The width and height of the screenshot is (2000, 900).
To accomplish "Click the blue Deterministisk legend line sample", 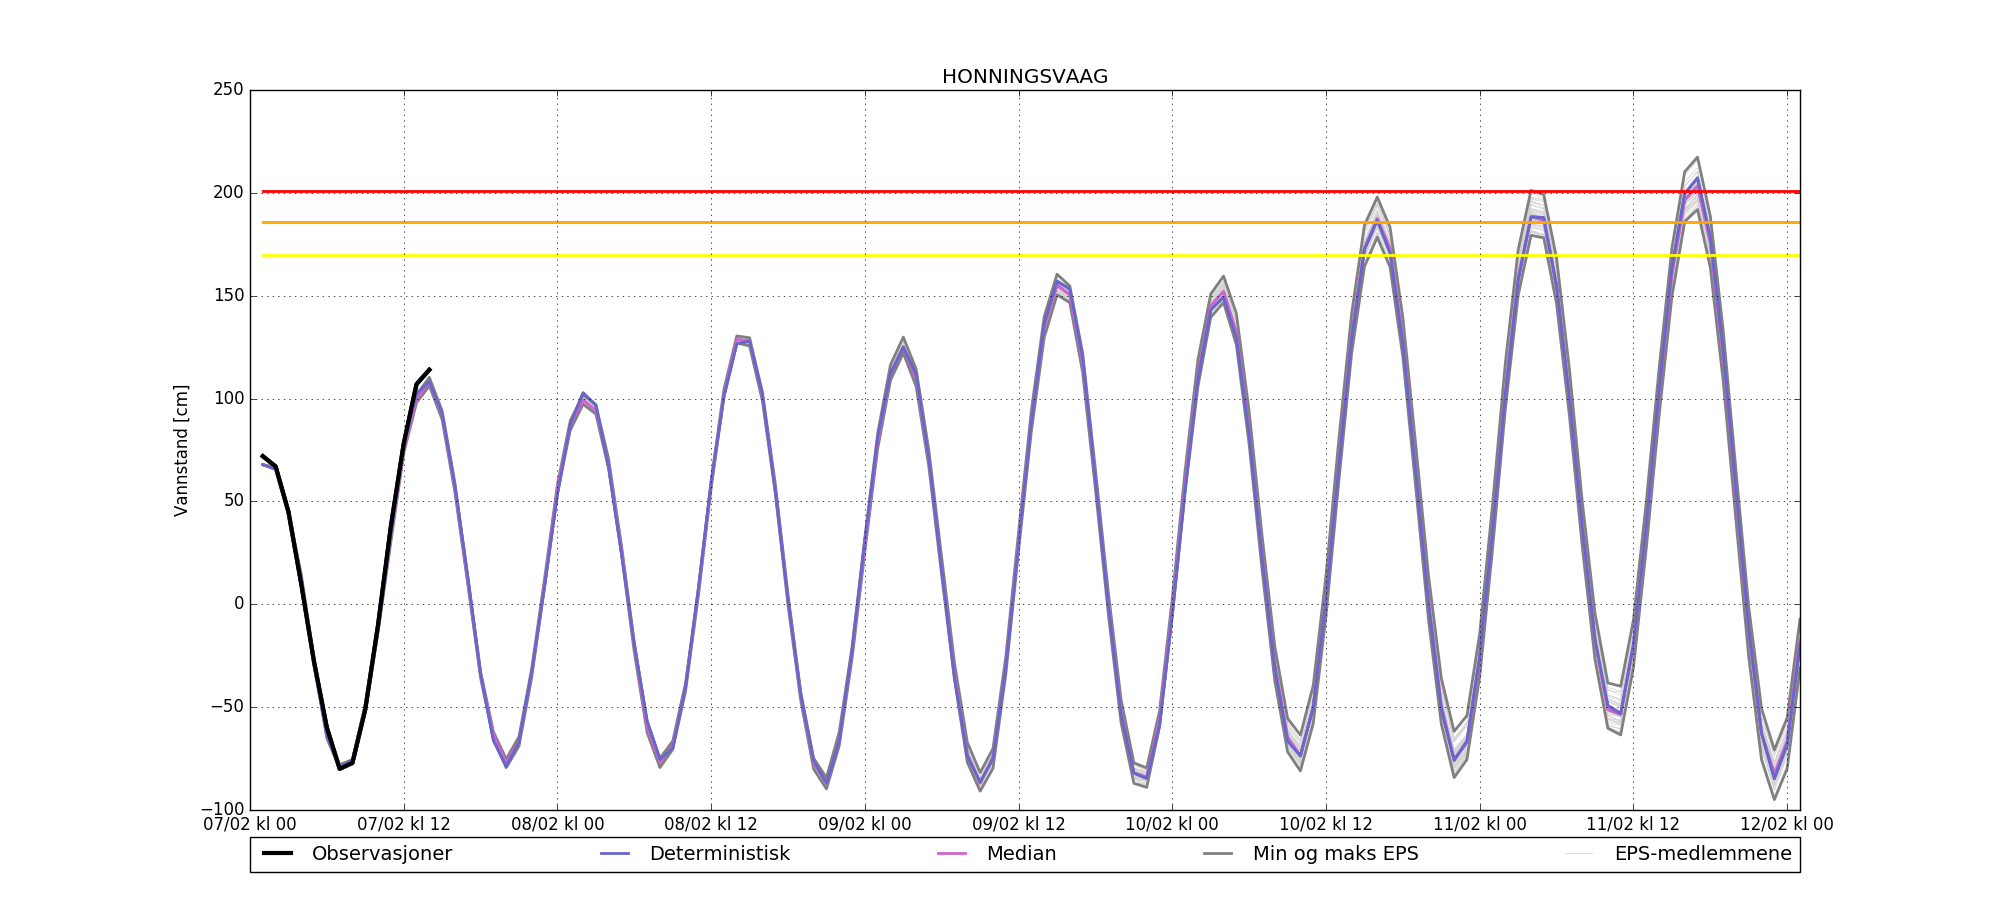I will pyautogui.click(x=615, y=854).
